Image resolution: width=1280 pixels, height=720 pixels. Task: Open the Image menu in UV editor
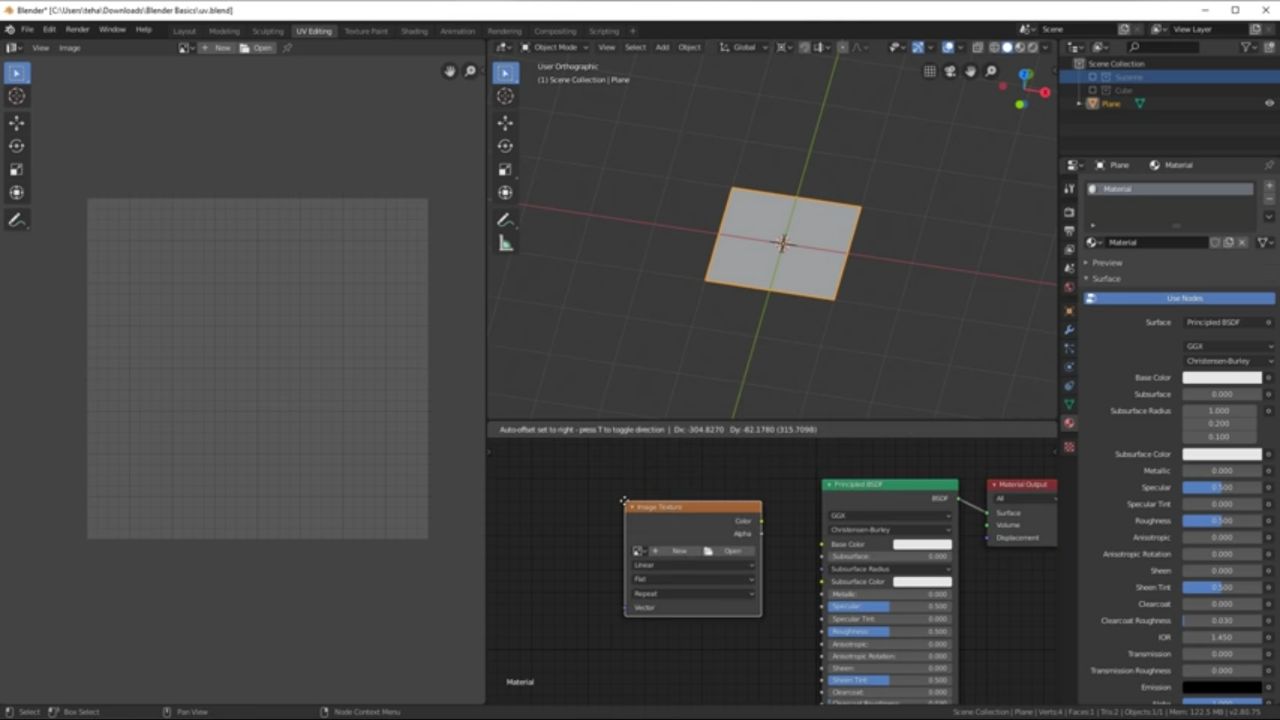coord(69,47)
